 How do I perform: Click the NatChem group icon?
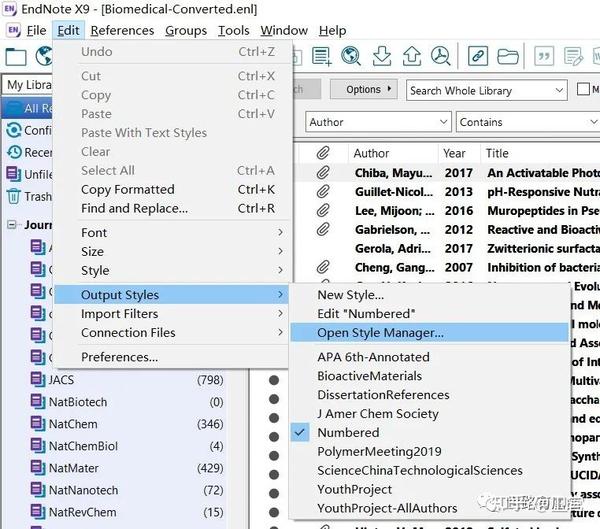click(38, 424)
